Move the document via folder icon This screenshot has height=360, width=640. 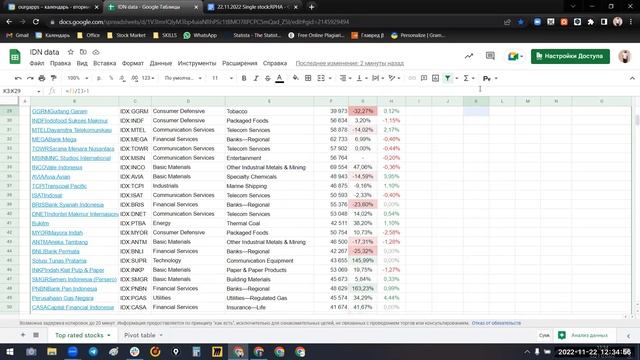point(83,52)
